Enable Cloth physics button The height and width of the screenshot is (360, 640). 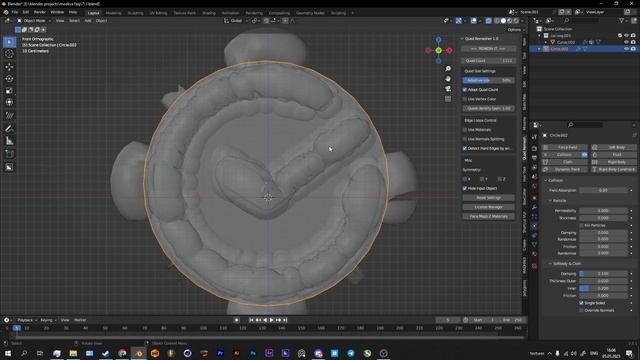[x=565, y=162]
